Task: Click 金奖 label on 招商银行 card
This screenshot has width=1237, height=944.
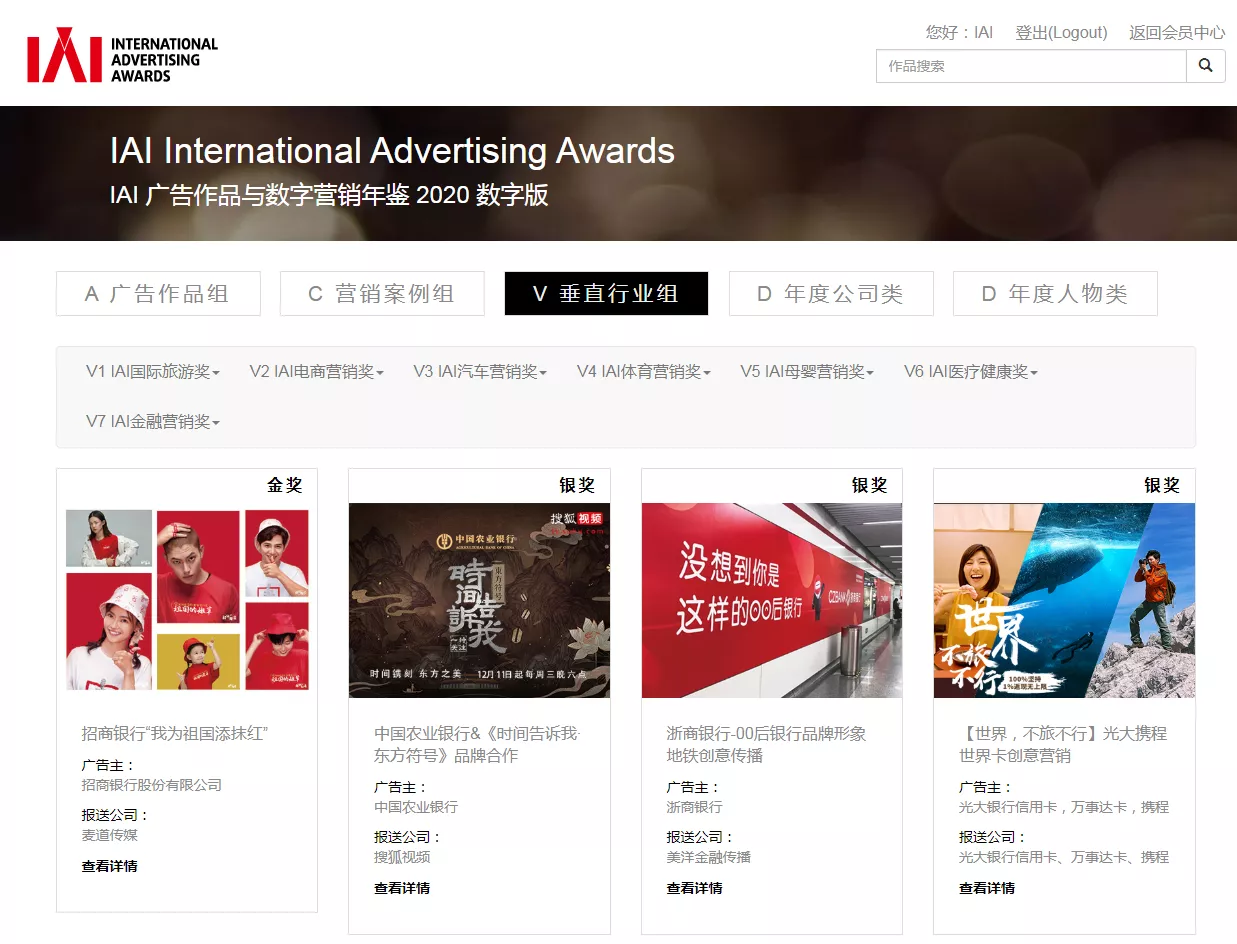Action: (x=285, y=485)
